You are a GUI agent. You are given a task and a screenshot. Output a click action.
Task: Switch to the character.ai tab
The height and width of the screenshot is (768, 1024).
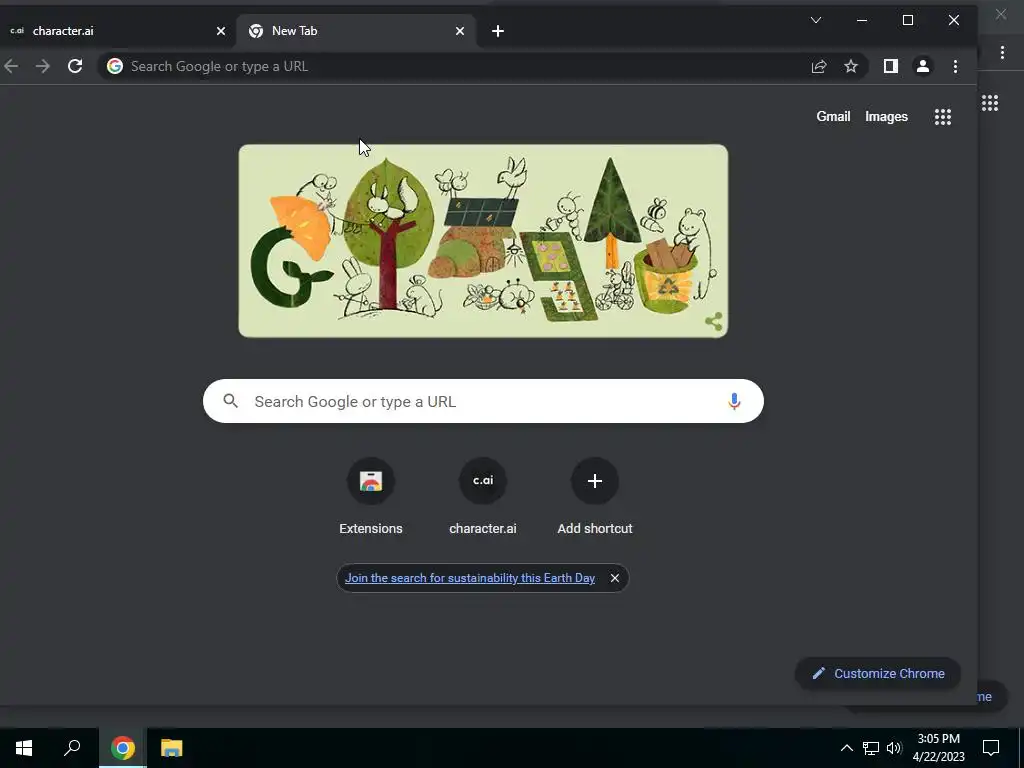tap(118, 31)
